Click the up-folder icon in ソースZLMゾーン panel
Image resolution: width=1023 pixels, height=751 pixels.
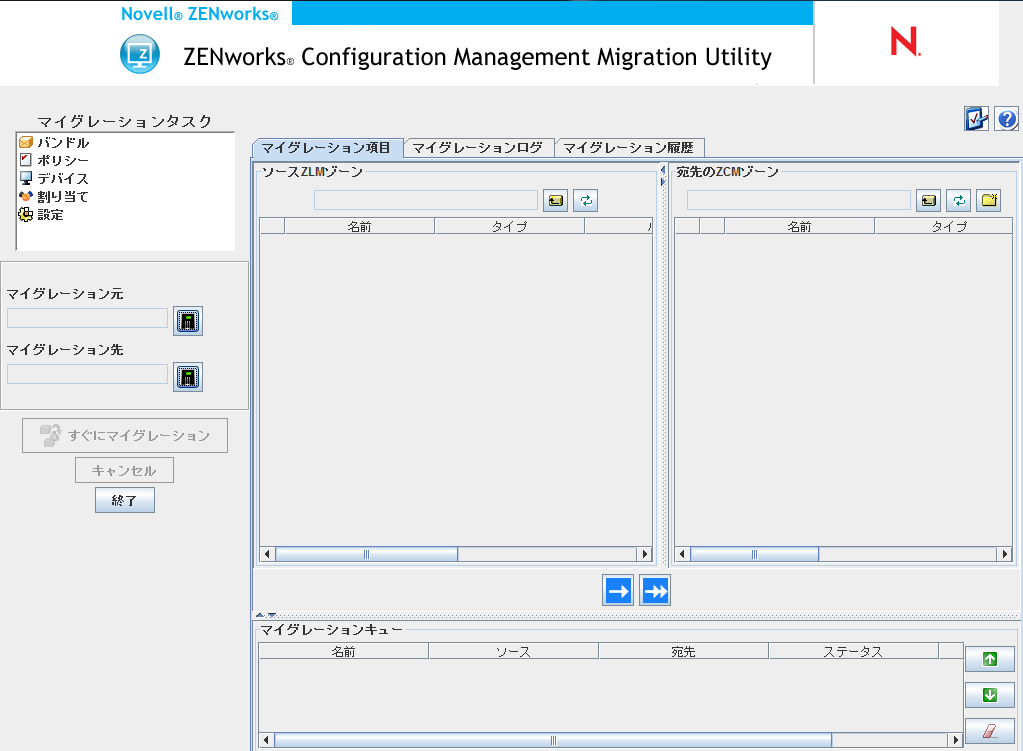556,200
